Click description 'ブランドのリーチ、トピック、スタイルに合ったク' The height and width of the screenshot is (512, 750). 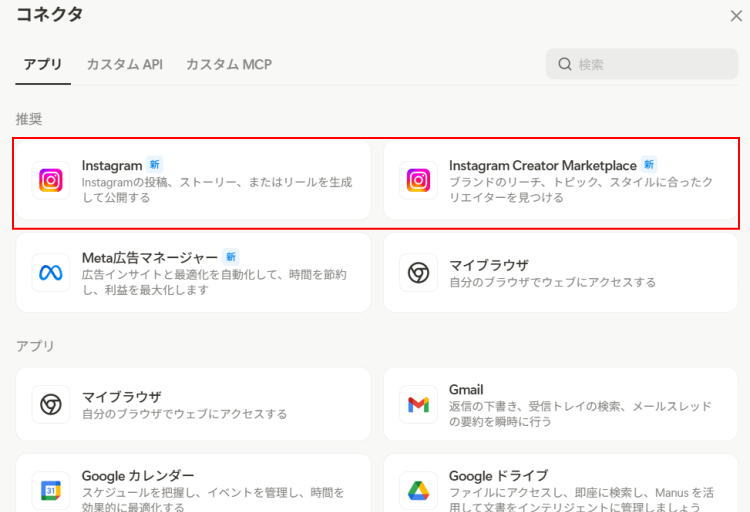pyautogui.click(x=581, y=182)
